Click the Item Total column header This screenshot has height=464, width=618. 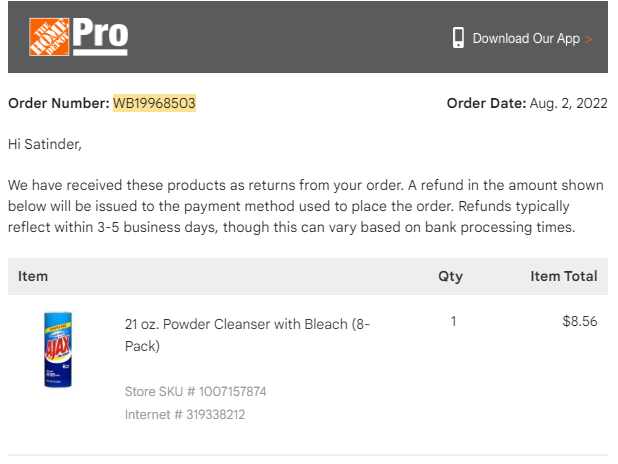564,276
